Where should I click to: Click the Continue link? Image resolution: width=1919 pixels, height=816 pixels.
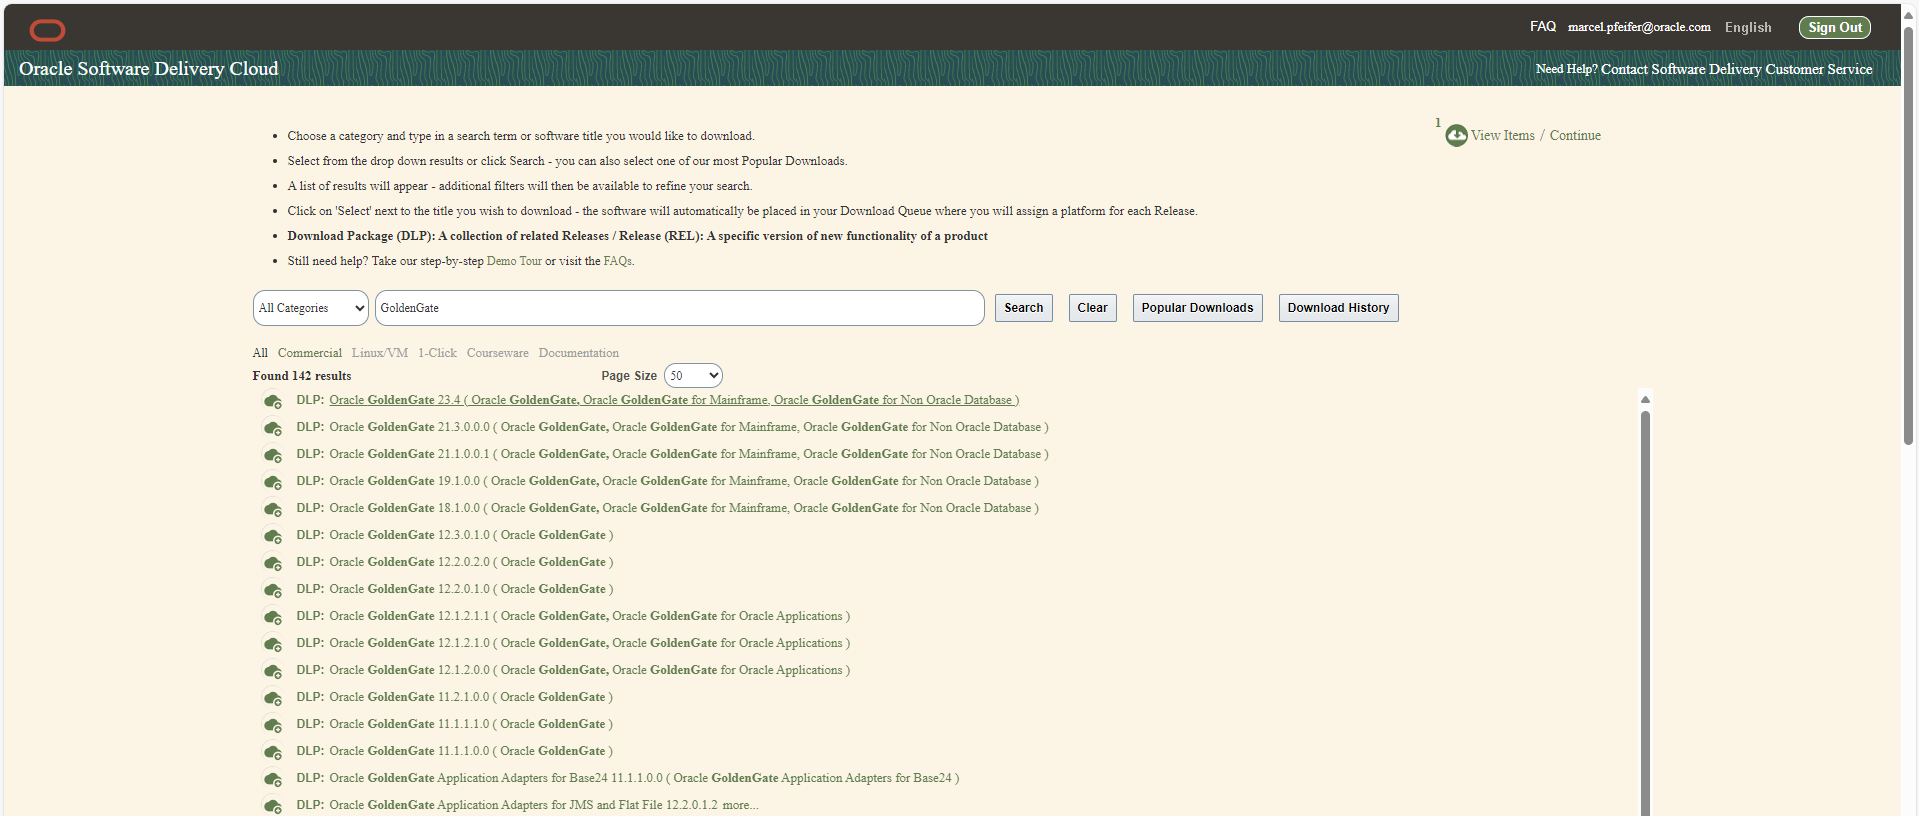tap(1575, 135)
